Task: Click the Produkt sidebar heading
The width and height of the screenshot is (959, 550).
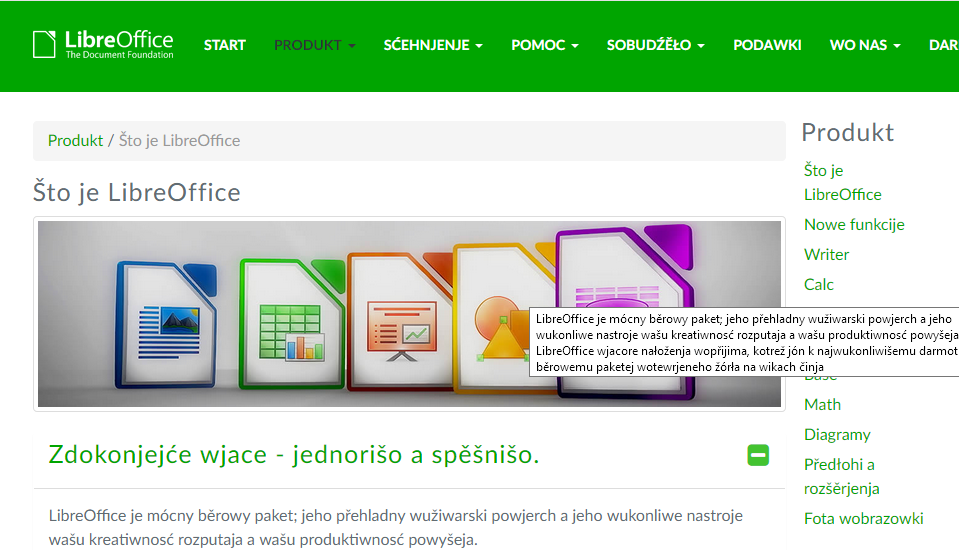Action: (848, 133)
